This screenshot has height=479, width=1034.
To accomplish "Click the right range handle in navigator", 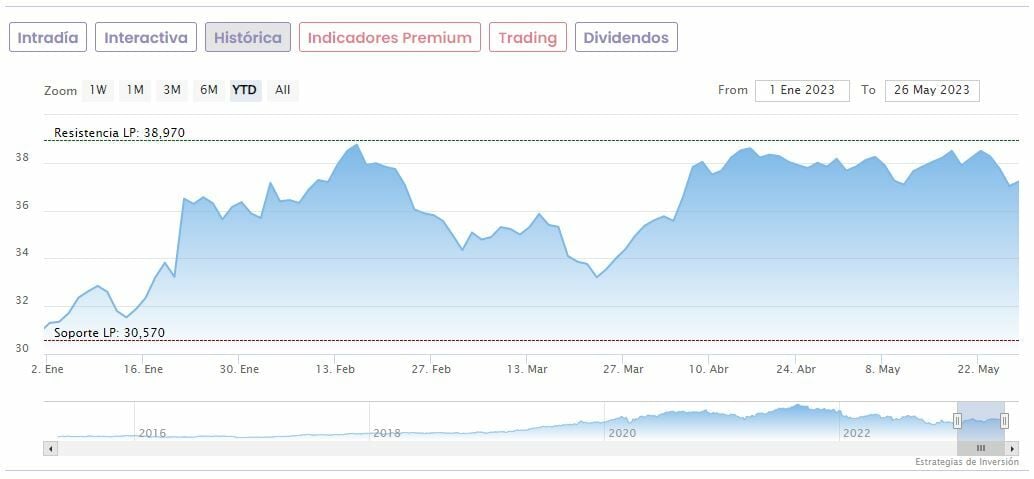I will [x=1004, y=421].
